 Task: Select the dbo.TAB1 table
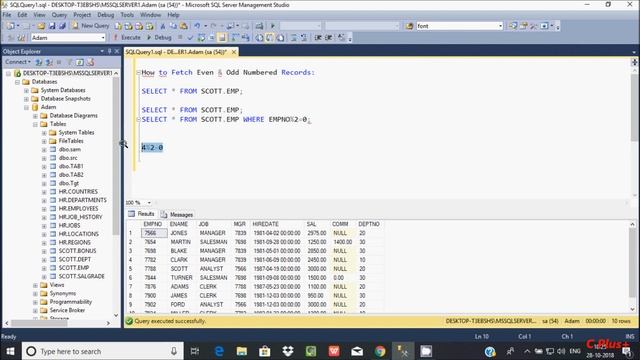pos(71,166)
